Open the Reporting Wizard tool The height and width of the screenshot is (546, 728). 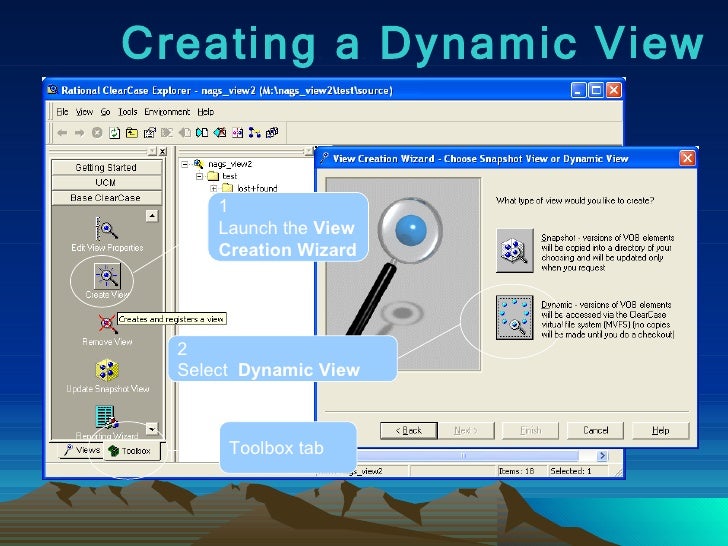coord(106,422)
